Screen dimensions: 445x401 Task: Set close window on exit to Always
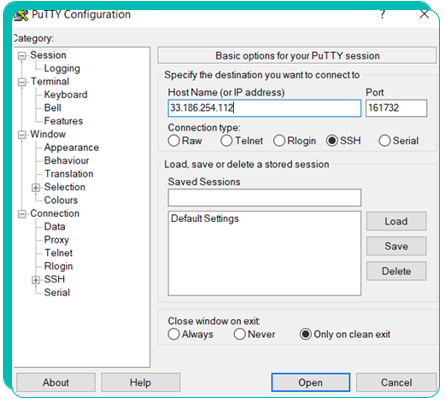tap(174, 334)
